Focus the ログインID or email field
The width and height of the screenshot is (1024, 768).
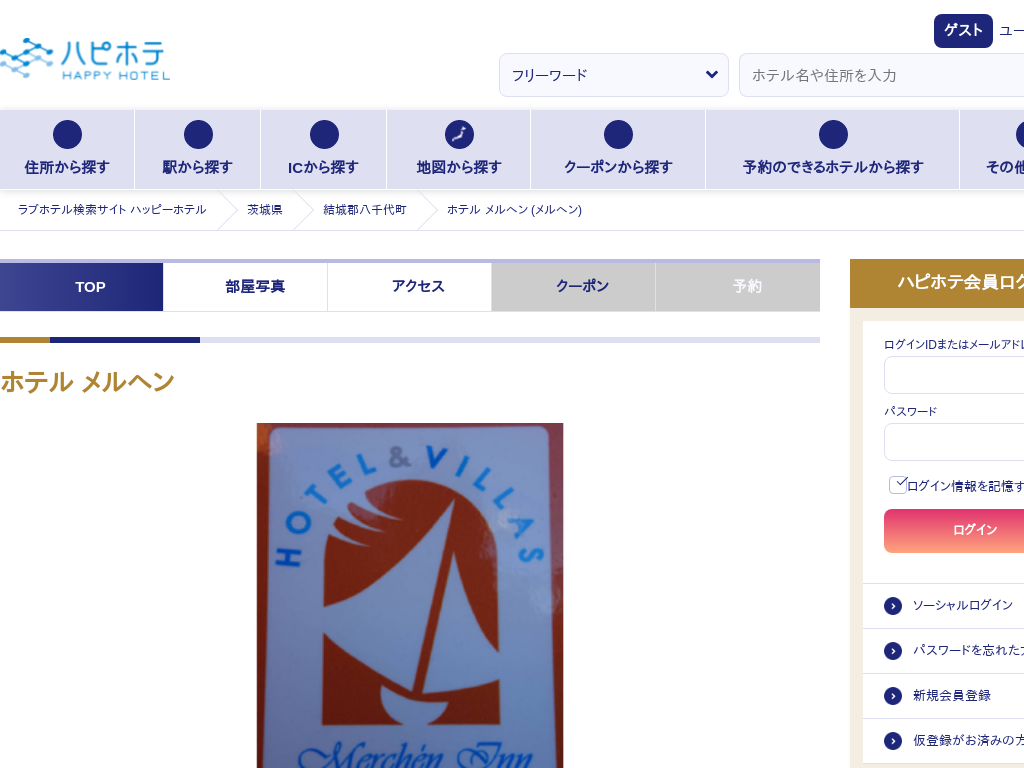point(954,376)
